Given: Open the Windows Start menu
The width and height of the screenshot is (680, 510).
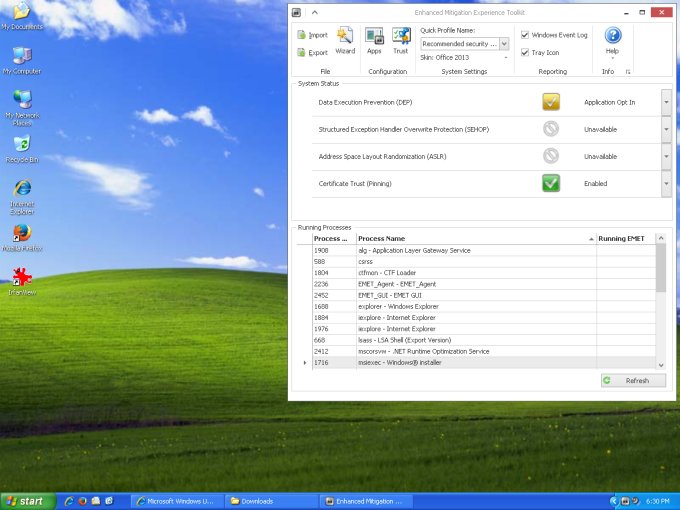Looking at the screenshot, I should (28, 501).
